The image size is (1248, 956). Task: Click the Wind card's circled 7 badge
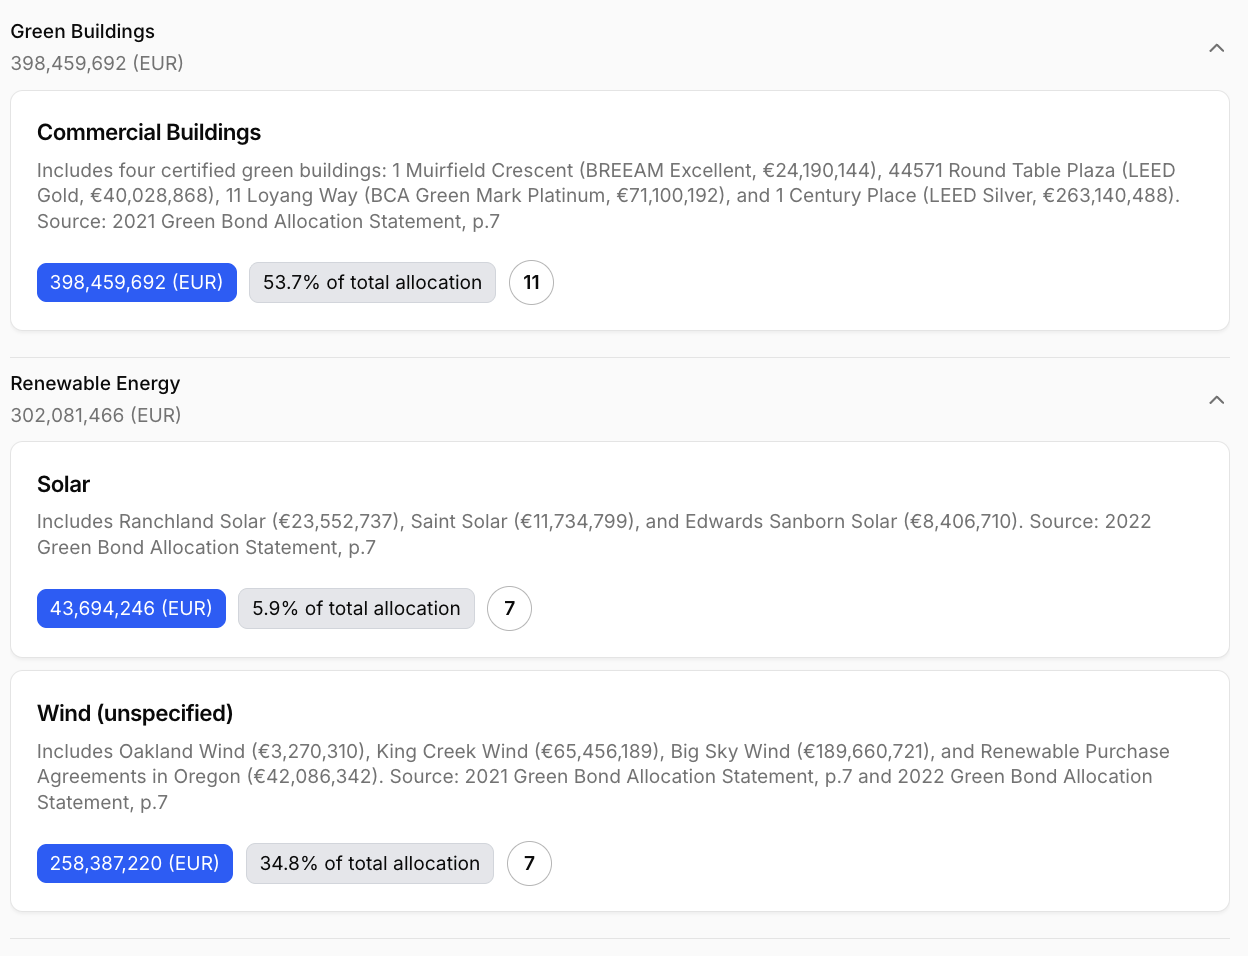click(529, 864)
